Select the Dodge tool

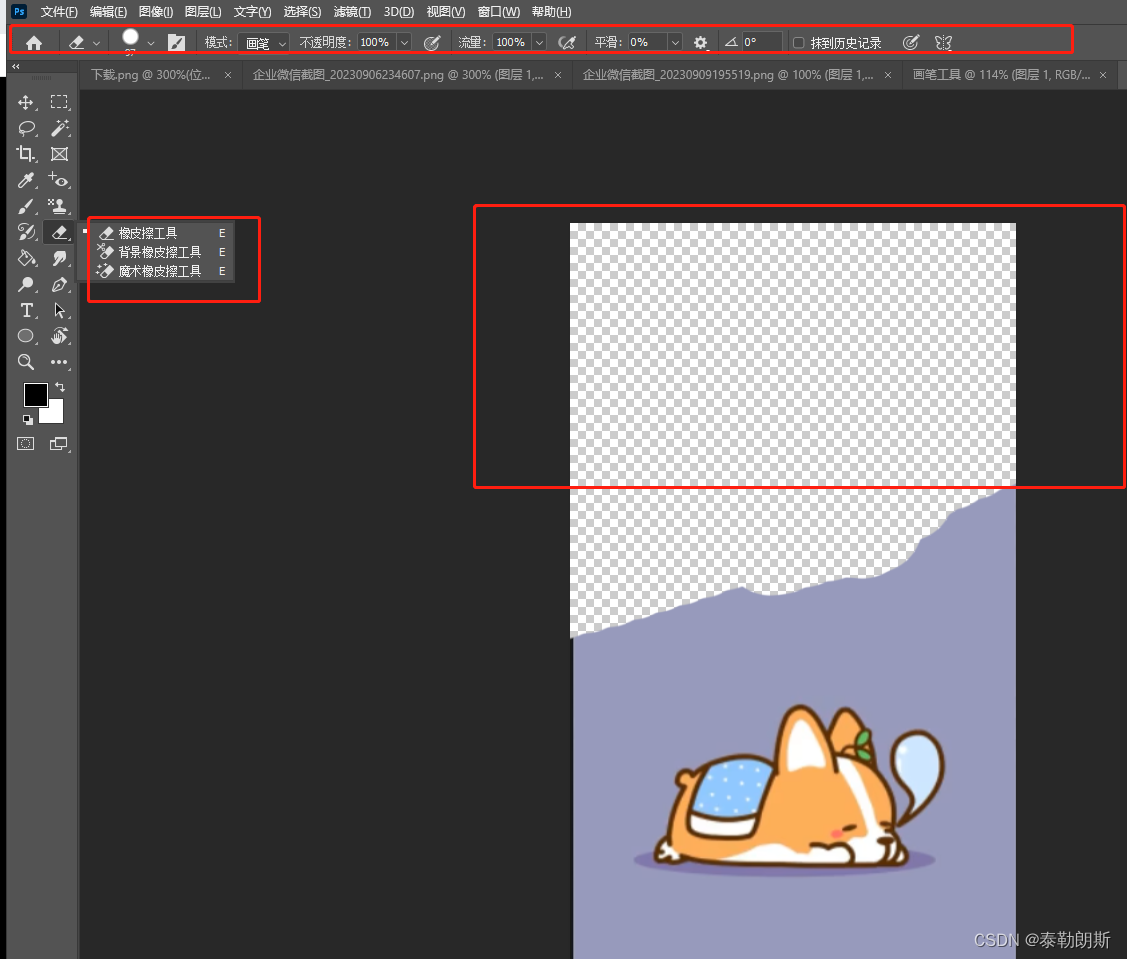click(26, 285)
